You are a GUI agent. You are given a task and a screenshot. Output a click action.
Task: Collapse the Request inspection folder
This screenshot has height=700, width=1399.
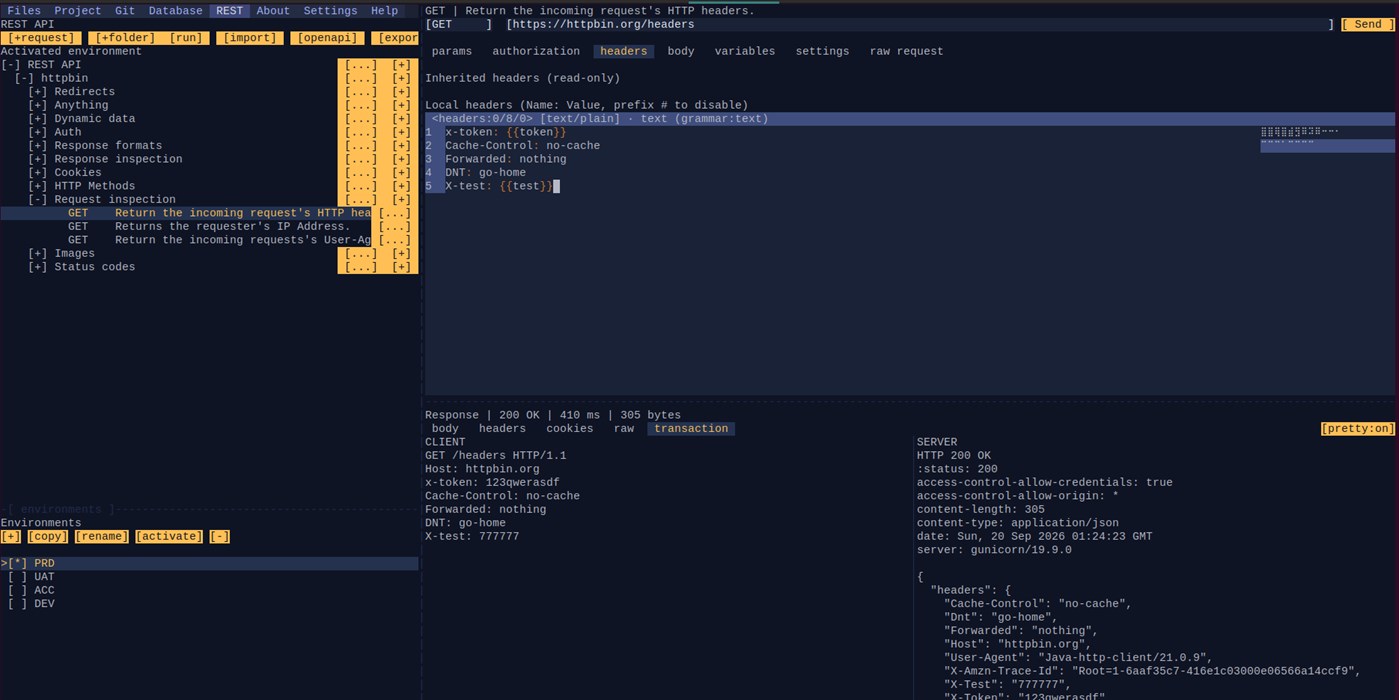(38, 200)
